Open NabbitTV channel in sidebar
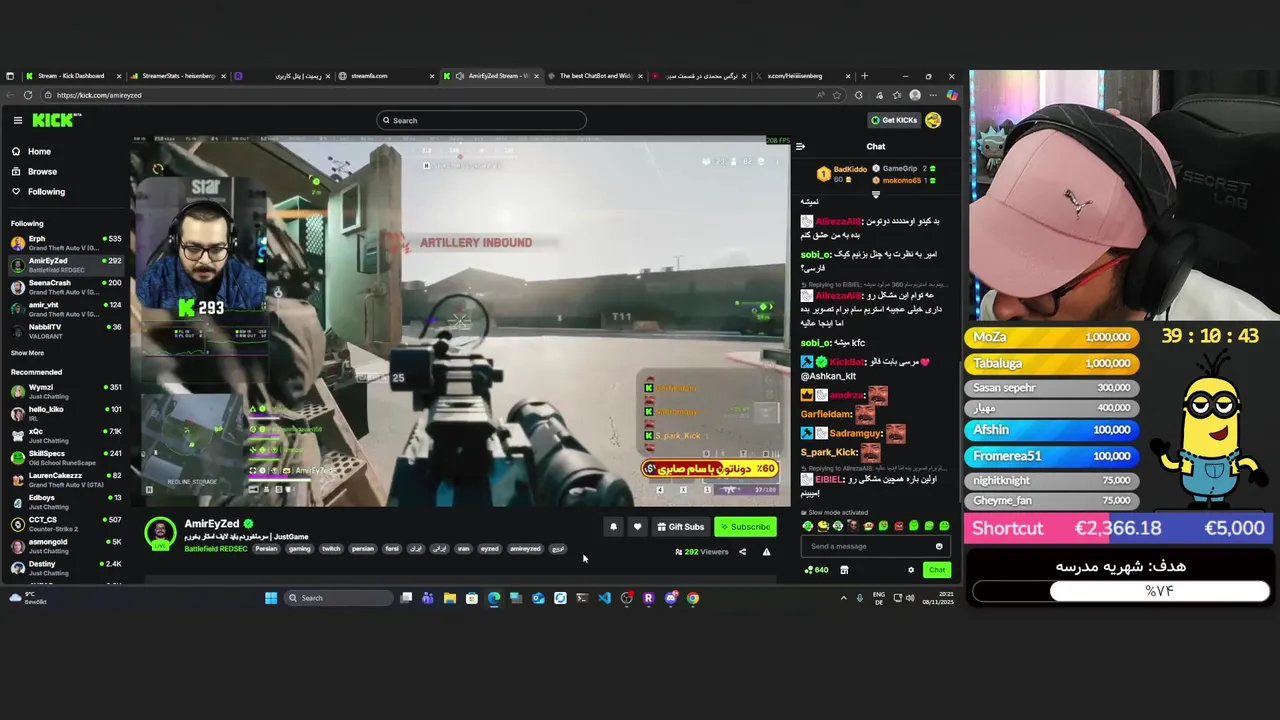Image resolution: width=1280 pixels, height=720 pixels. [65, 331]
